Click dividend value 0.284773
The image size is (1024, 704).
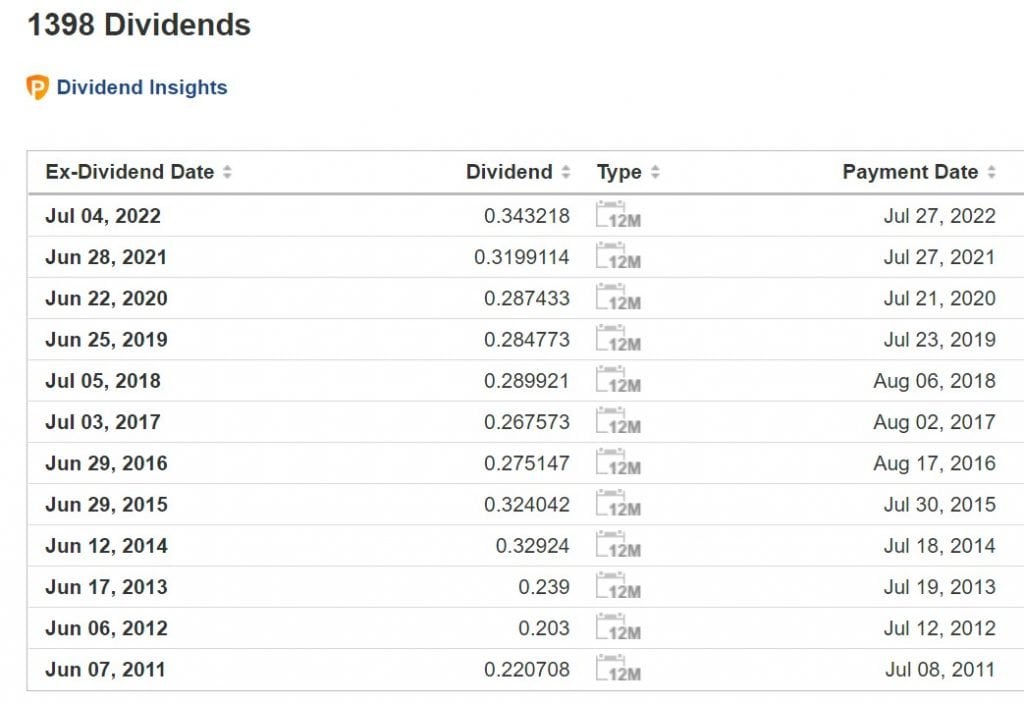click(x=527, y=339)
